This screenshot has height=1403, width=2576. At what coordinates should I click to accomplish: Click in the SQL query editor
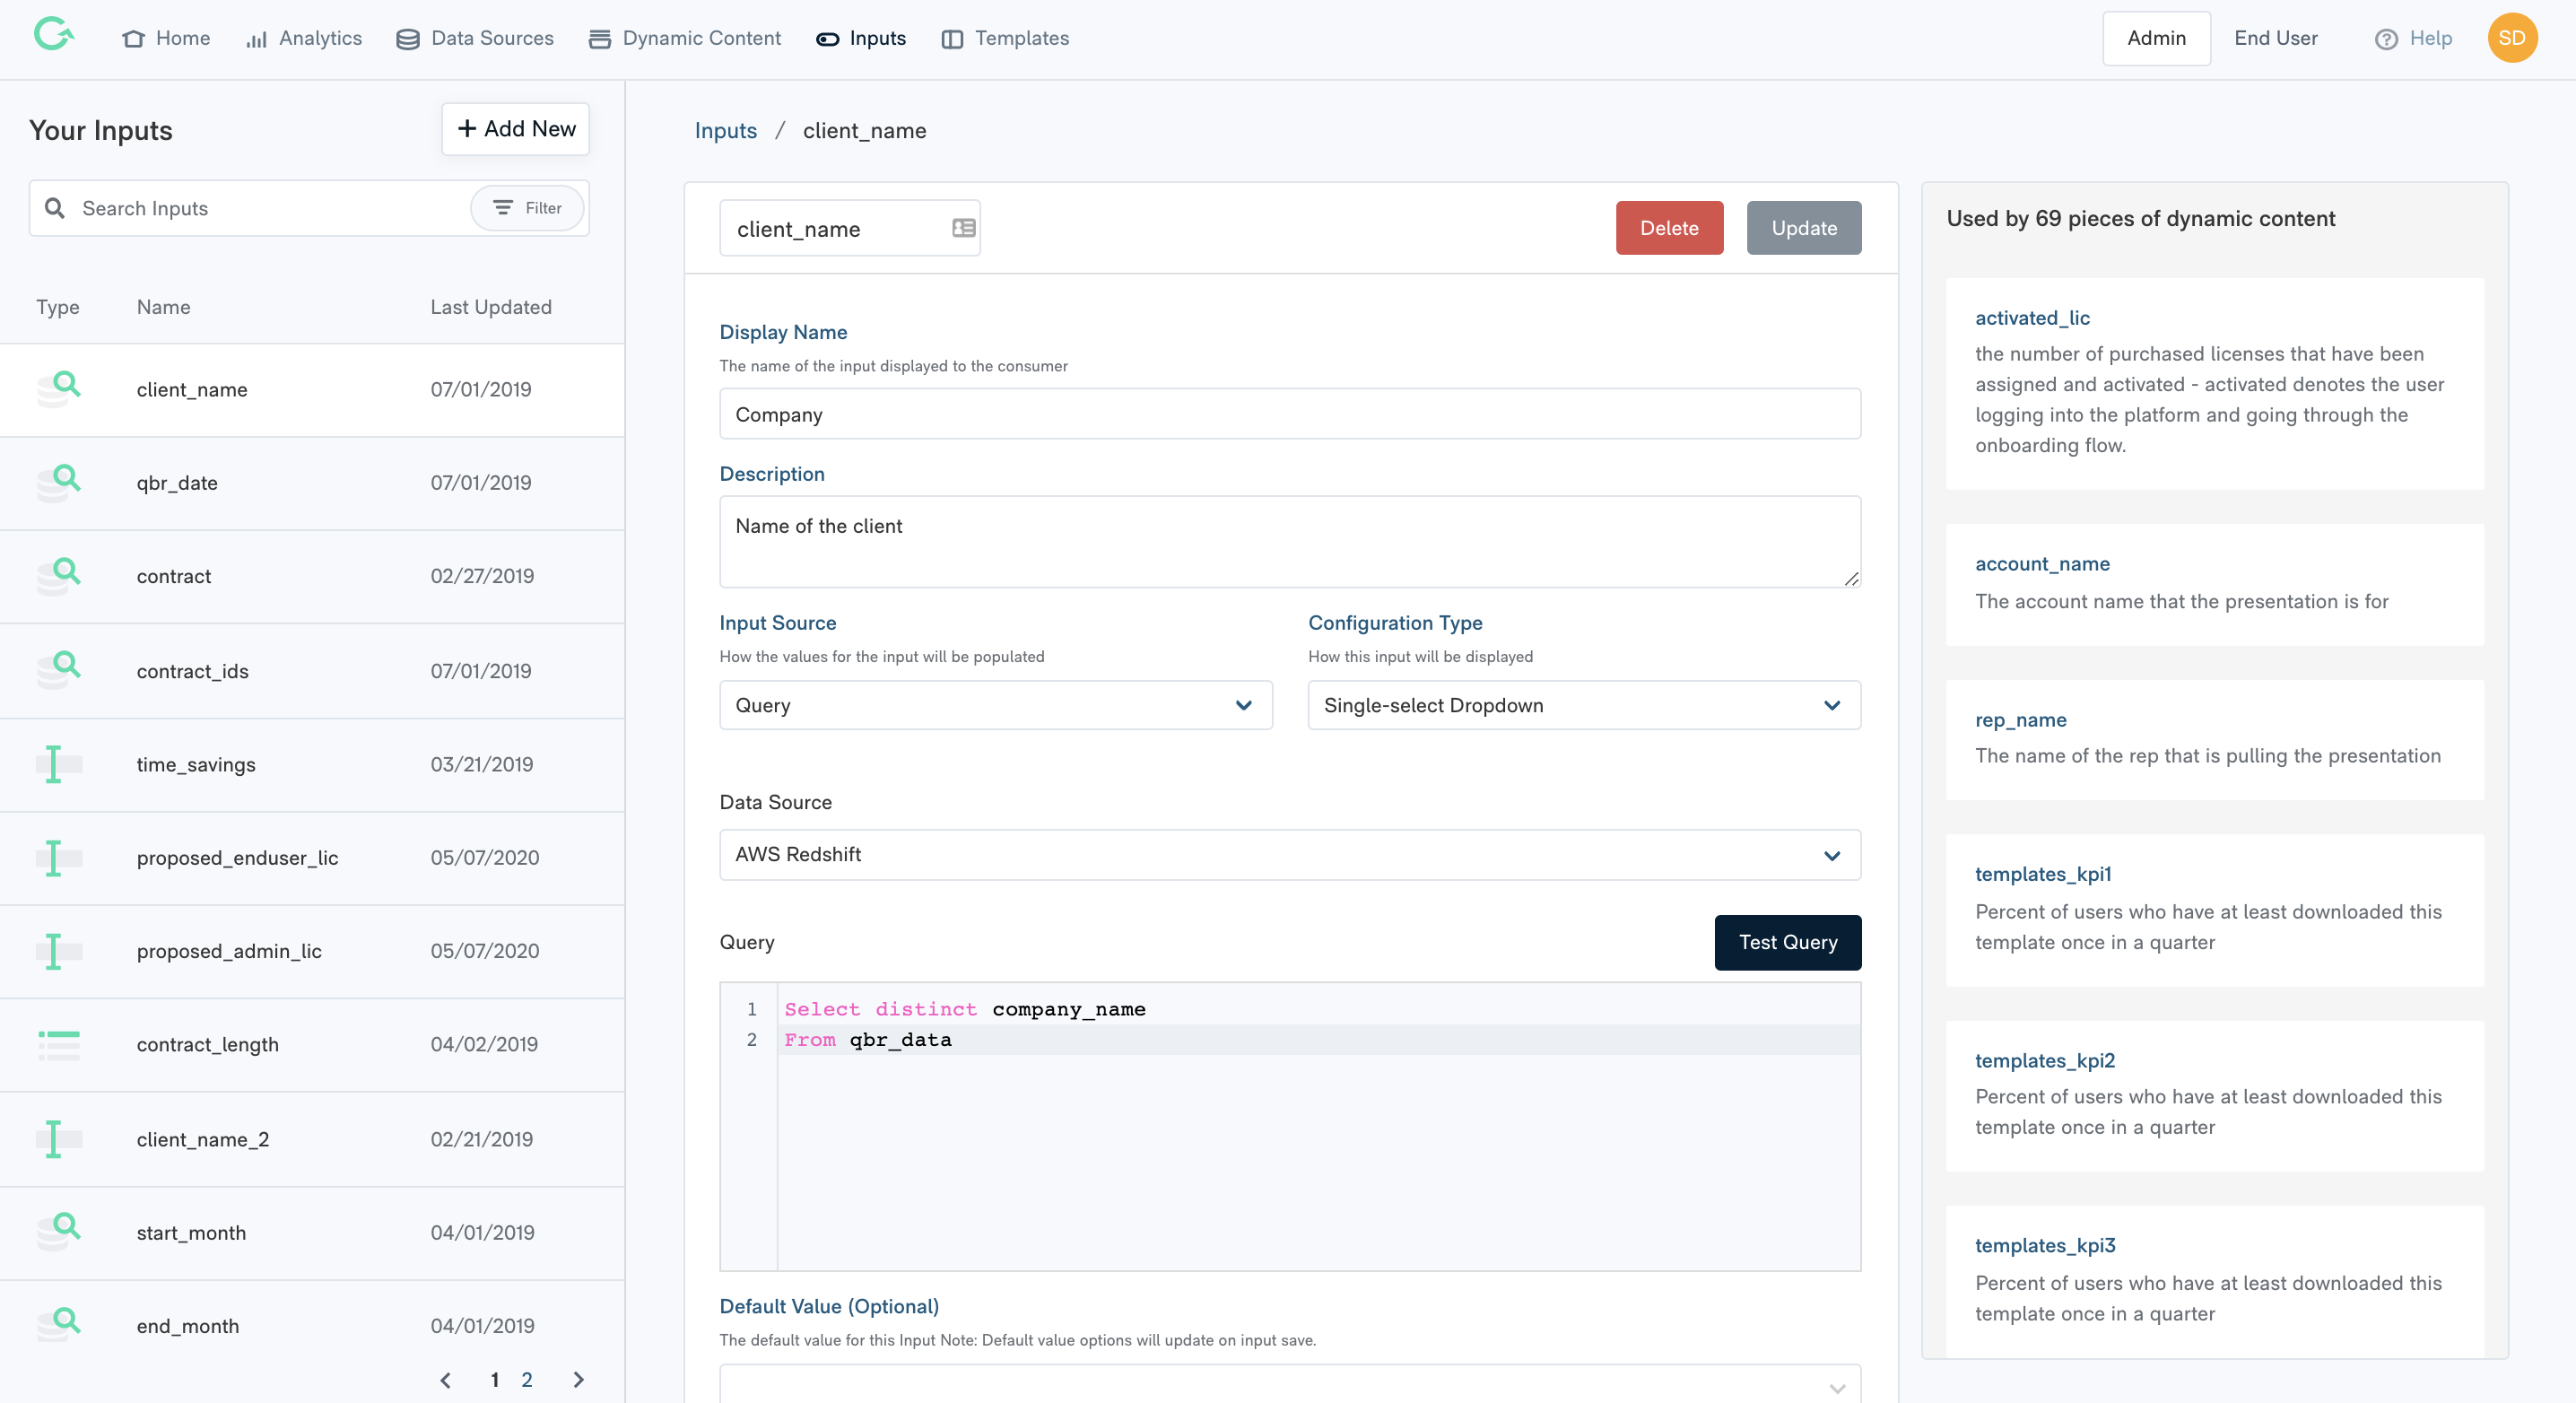pos(1290,1126)
